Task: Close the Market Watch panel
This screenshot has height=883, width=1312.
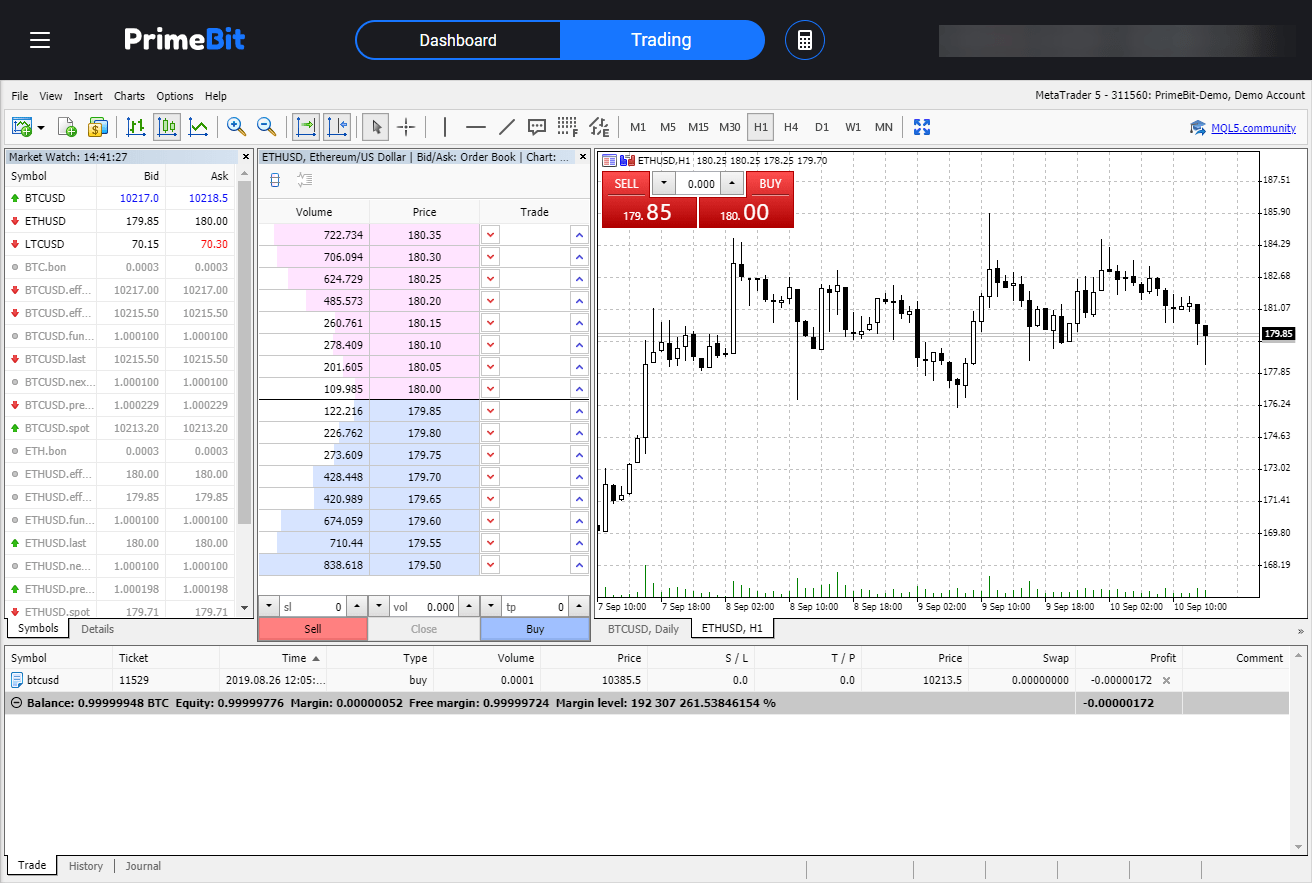Action: click(245, 157)
